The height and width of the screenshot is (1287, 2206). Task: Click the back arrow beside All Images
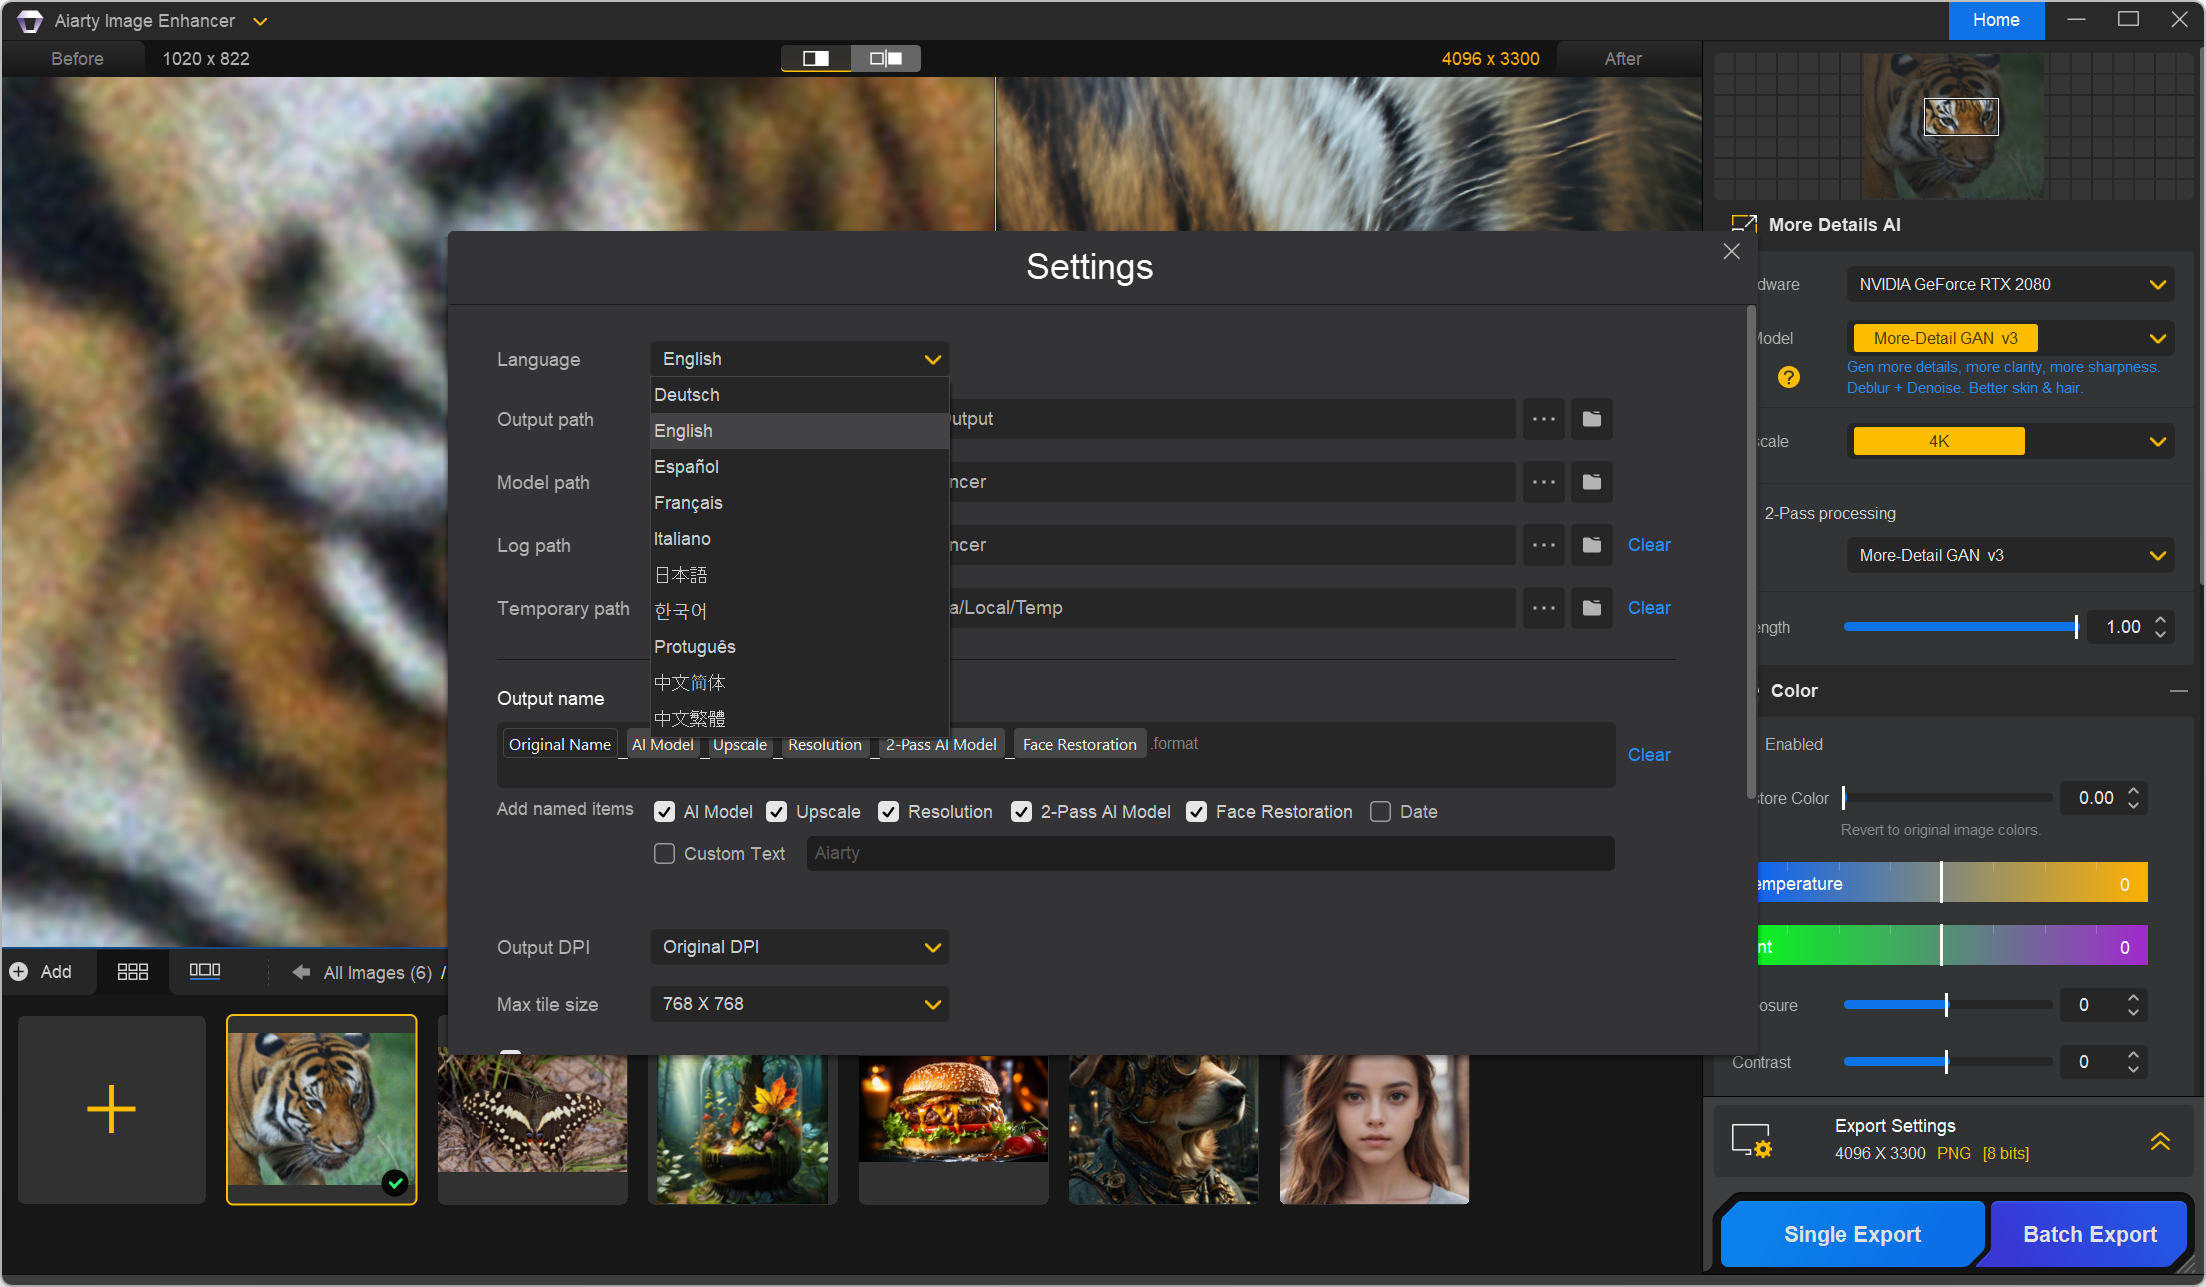click(300, 972)
